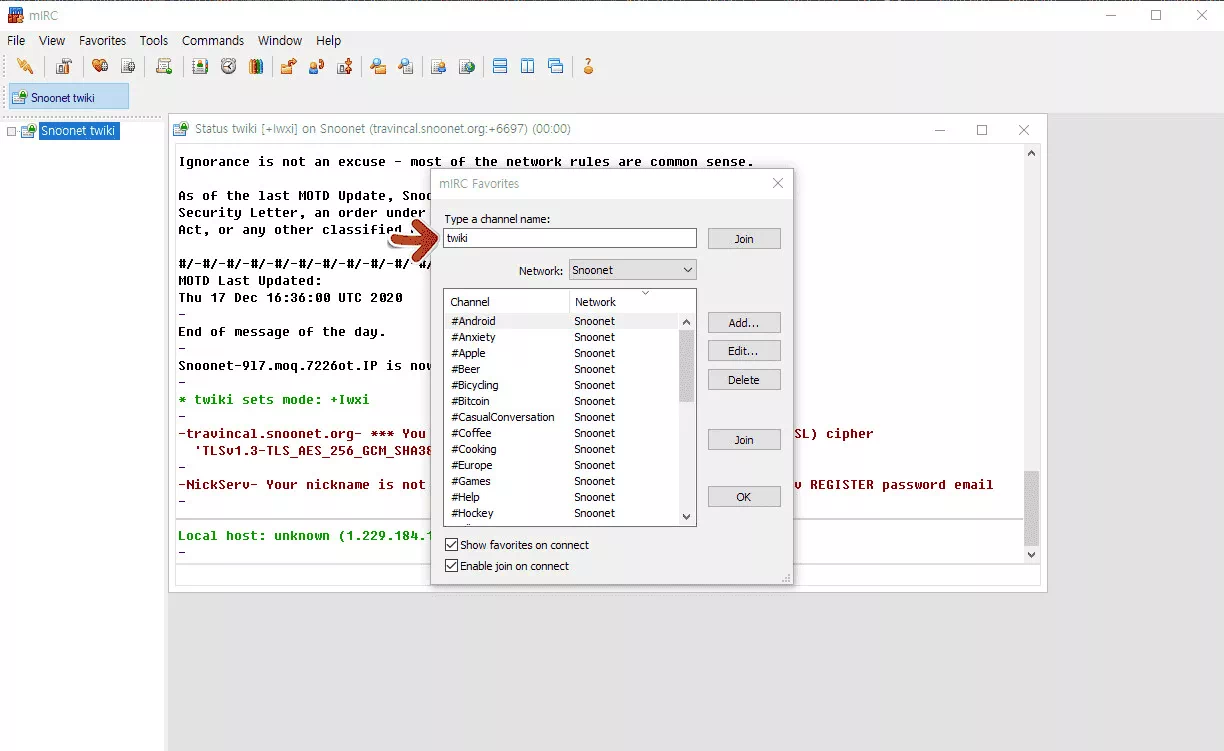The image size is (1224, 751).
Task: Open the URLs List globe icon
Action: click(x=466, y=67)
